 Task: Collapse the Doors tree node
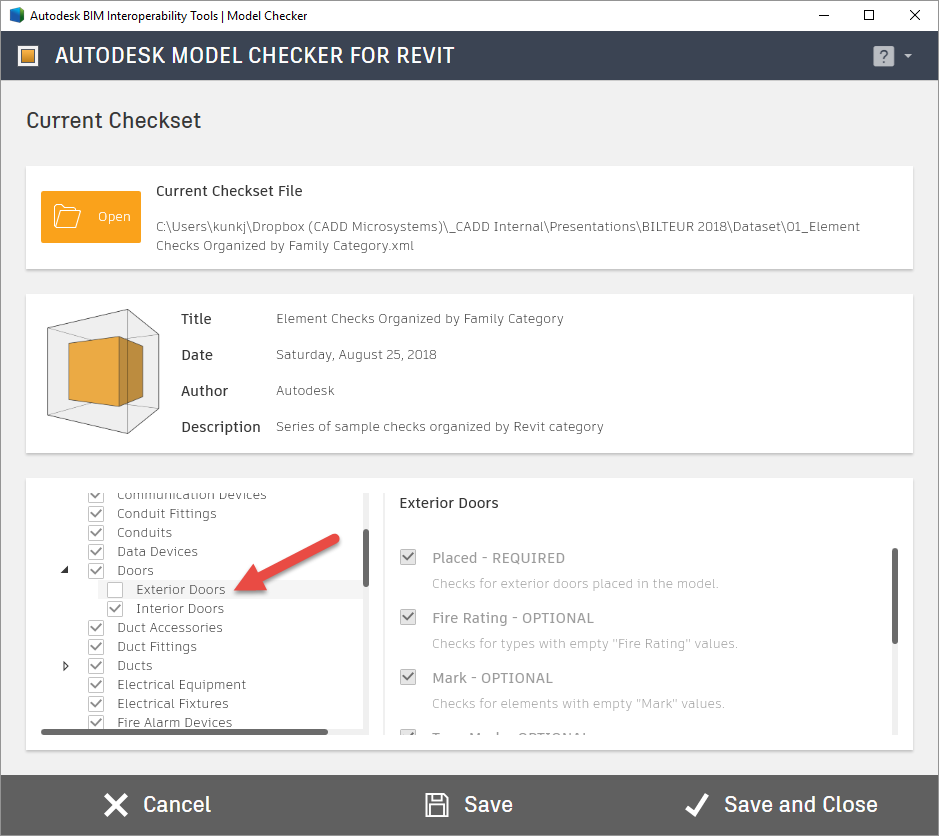[65, 570]
